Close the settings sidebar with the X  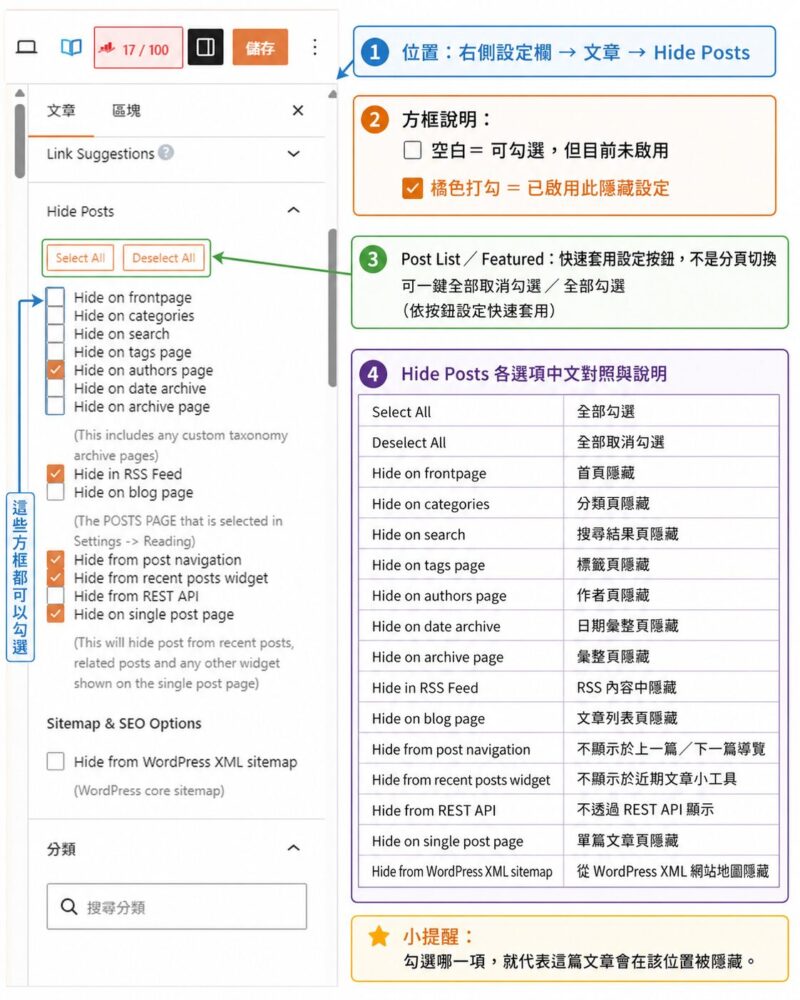pyautogui.click(x=298, y=110)
